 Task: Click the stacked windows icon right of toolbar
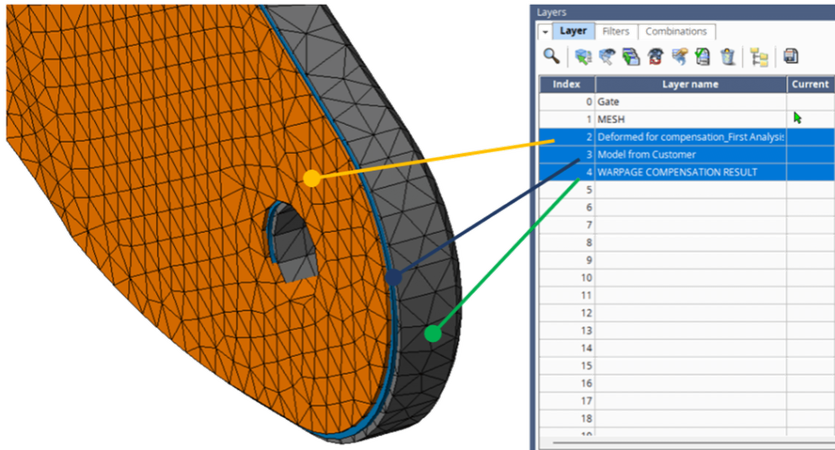[790, 57]
